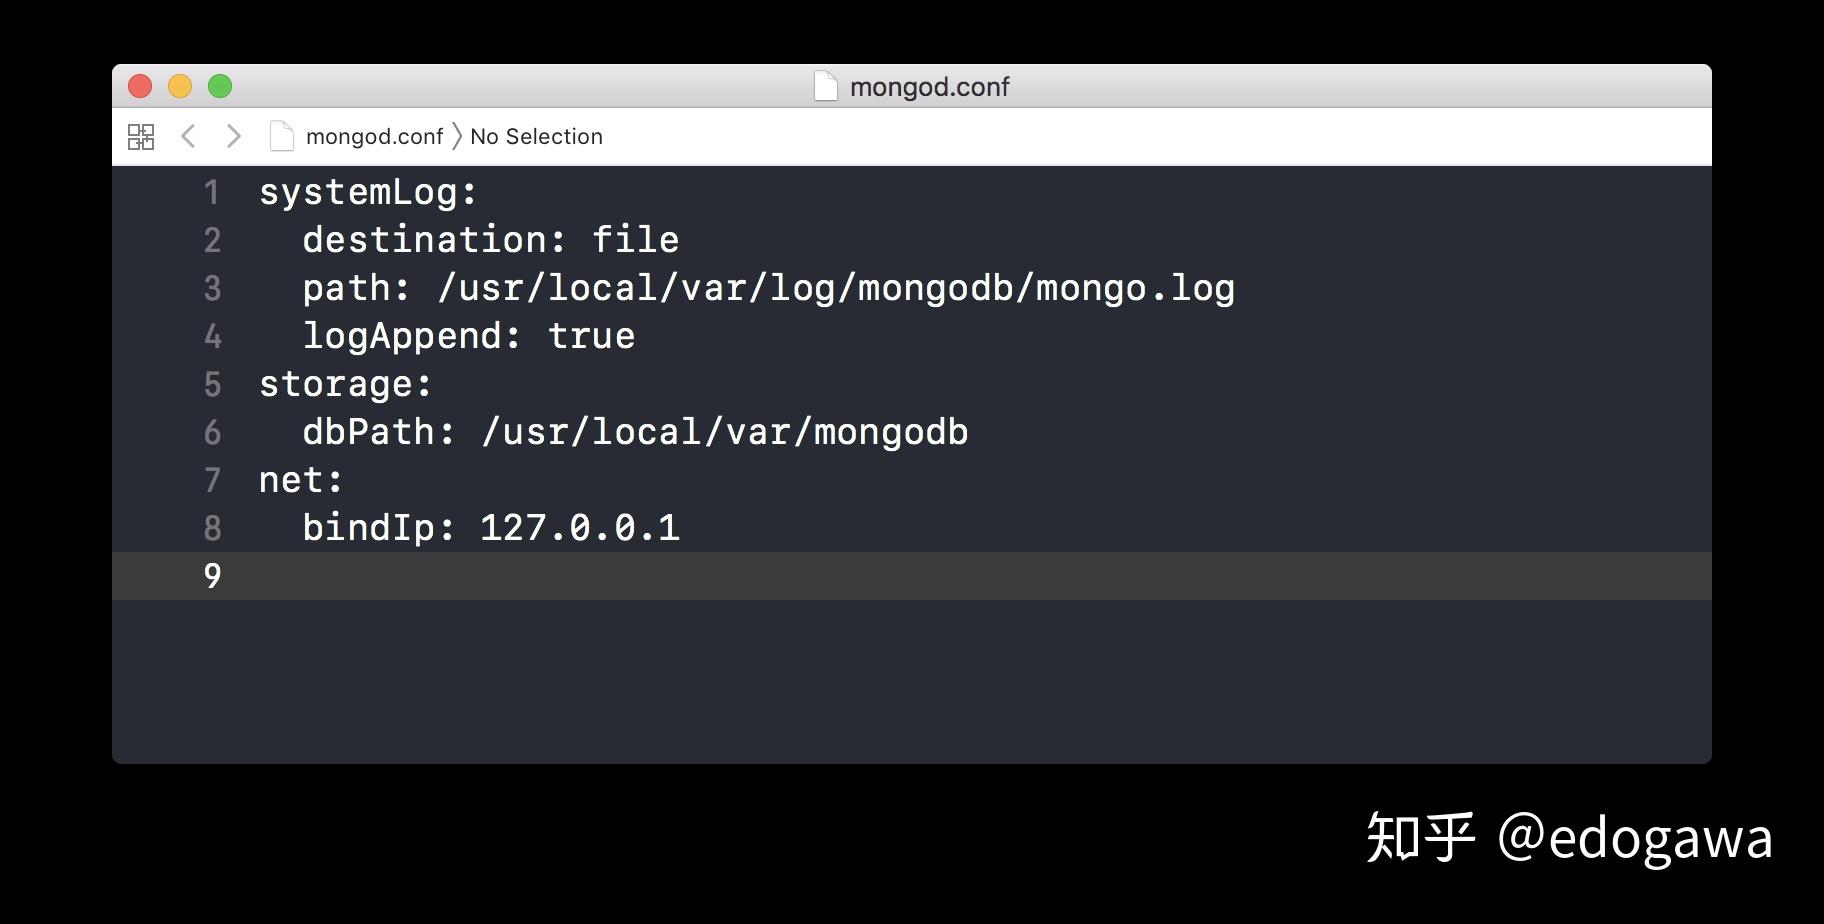Image resolution: width=1824 pixels, height=924 pixels.
Task: Zoom the window with the green button
Action: pos(220,86)
